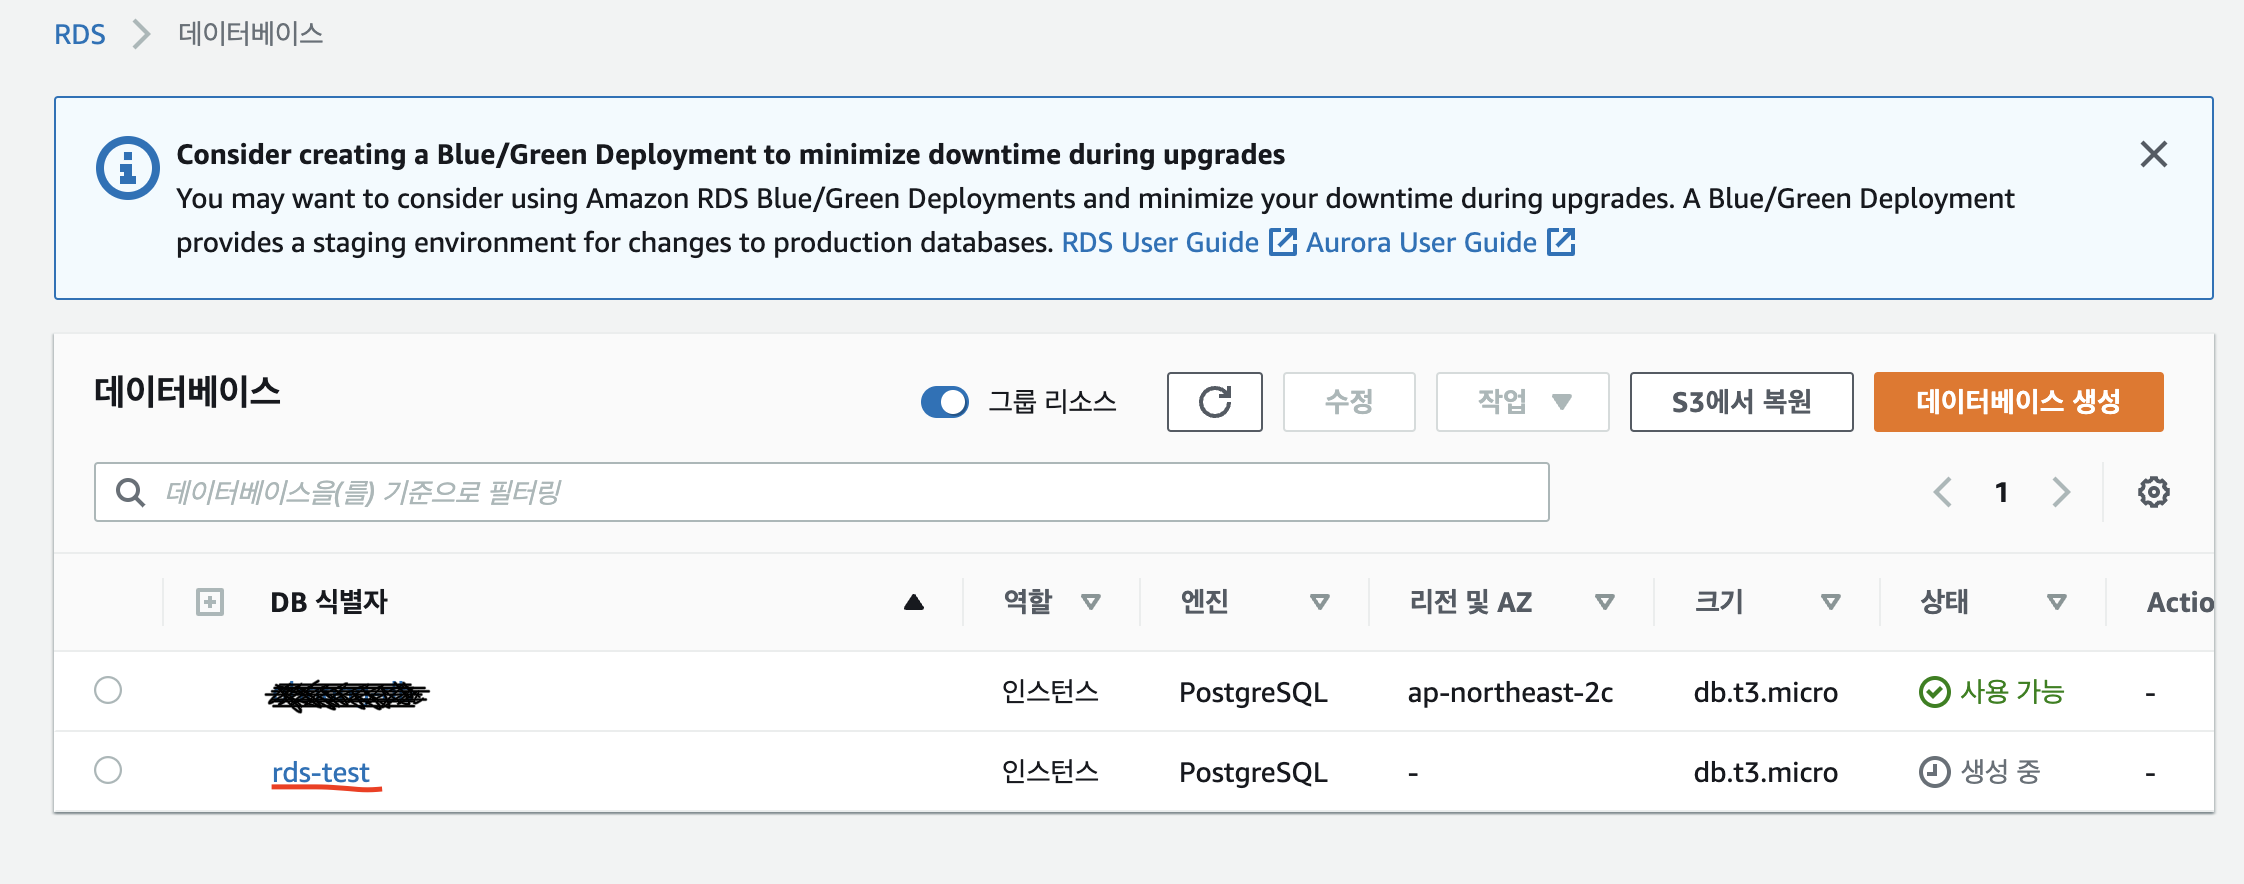This screenshot has height=884, width=2244.
Task: Click the 수정 button
Action: tap(1349, 402)
